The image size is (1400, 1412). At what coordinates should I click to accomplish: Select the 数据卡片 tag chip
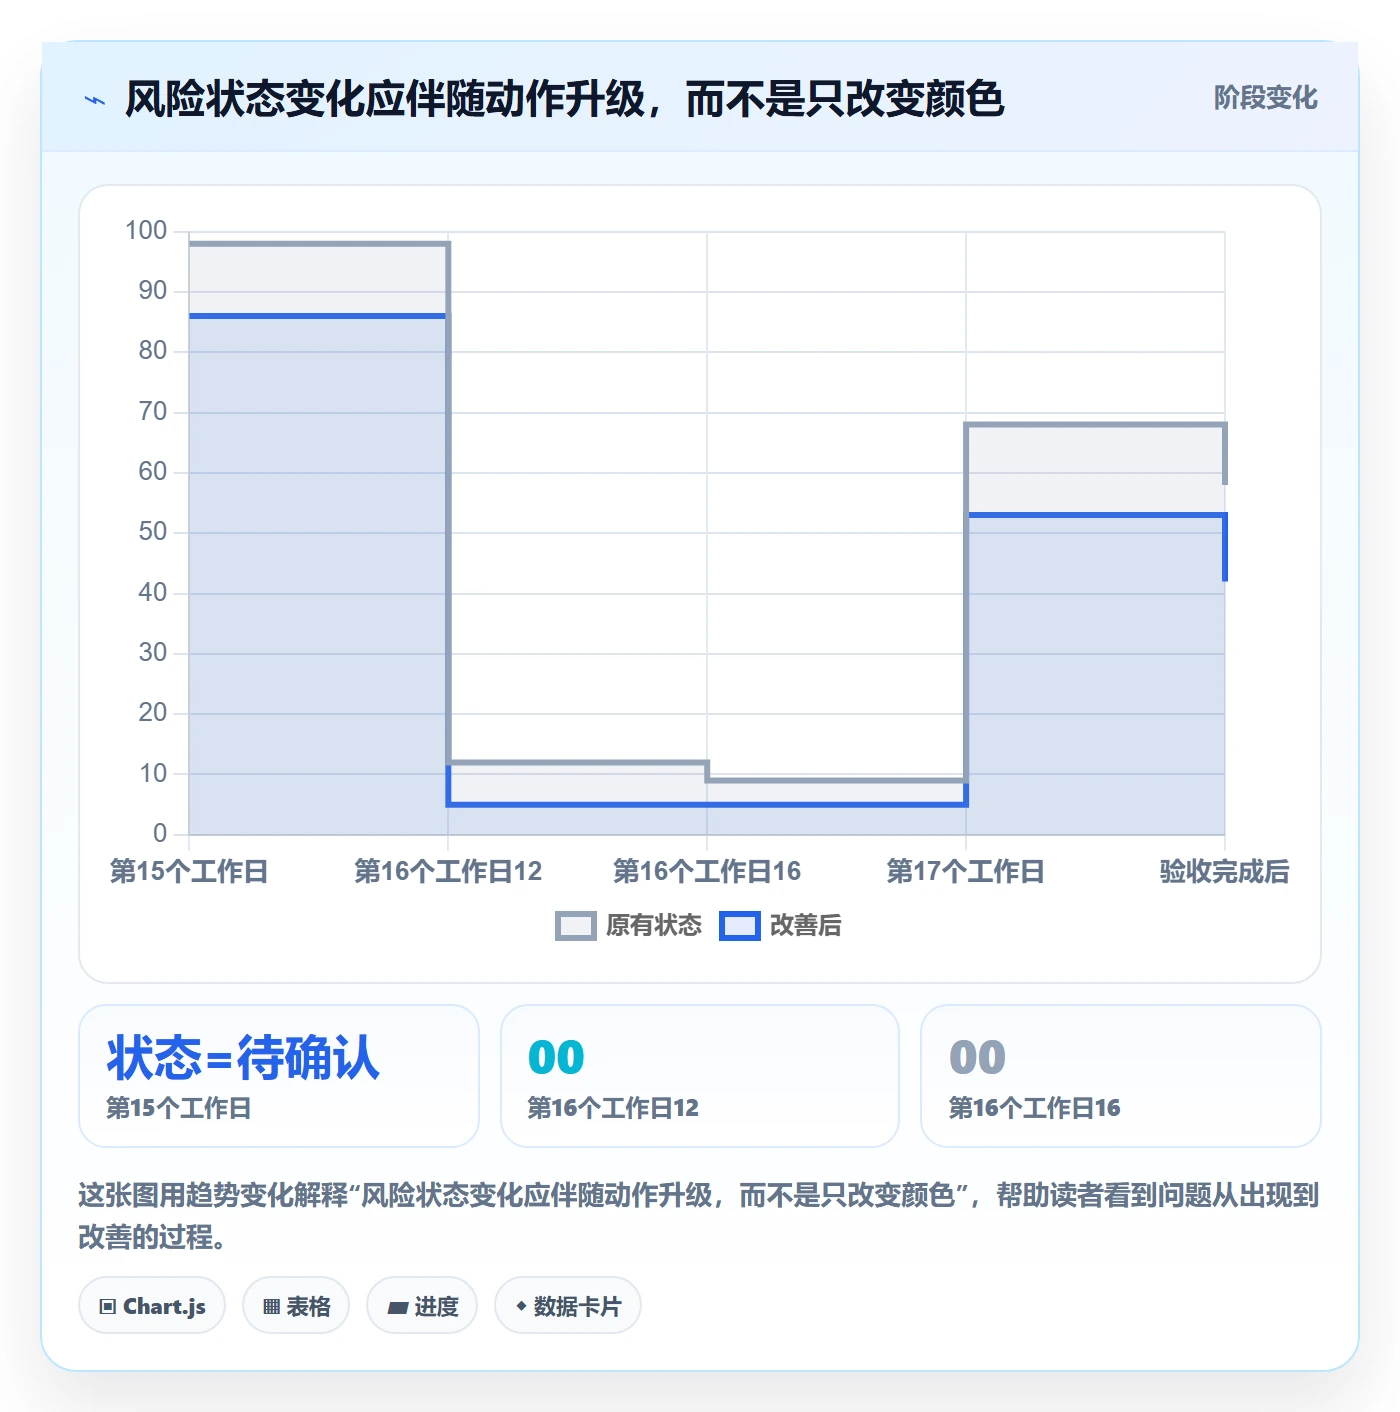tap(568, 1306)
